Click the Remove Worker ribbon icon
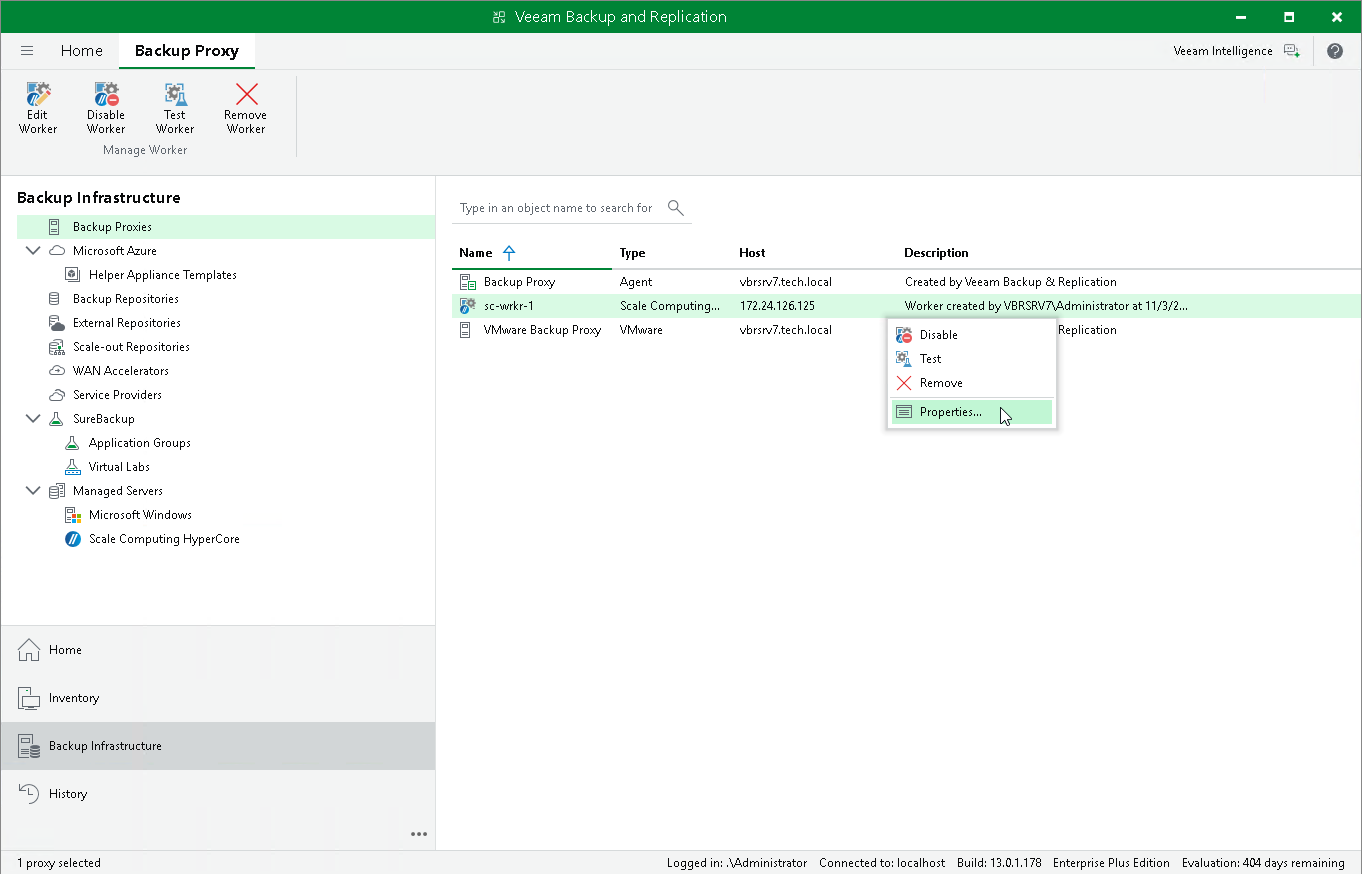This screenshot has height=874, width=1362. pos(246,94)
